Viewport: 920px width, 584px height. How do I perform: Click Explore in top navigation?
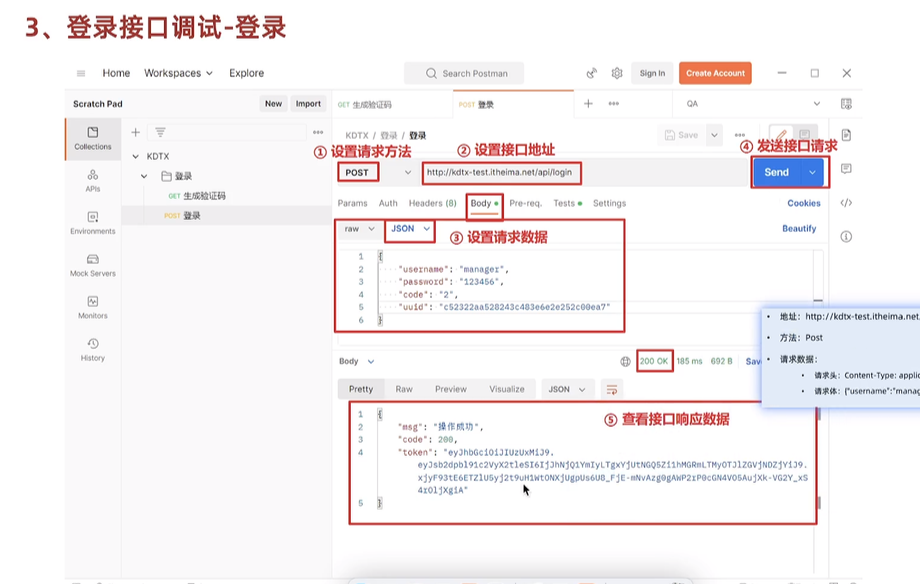pos(246,73)
